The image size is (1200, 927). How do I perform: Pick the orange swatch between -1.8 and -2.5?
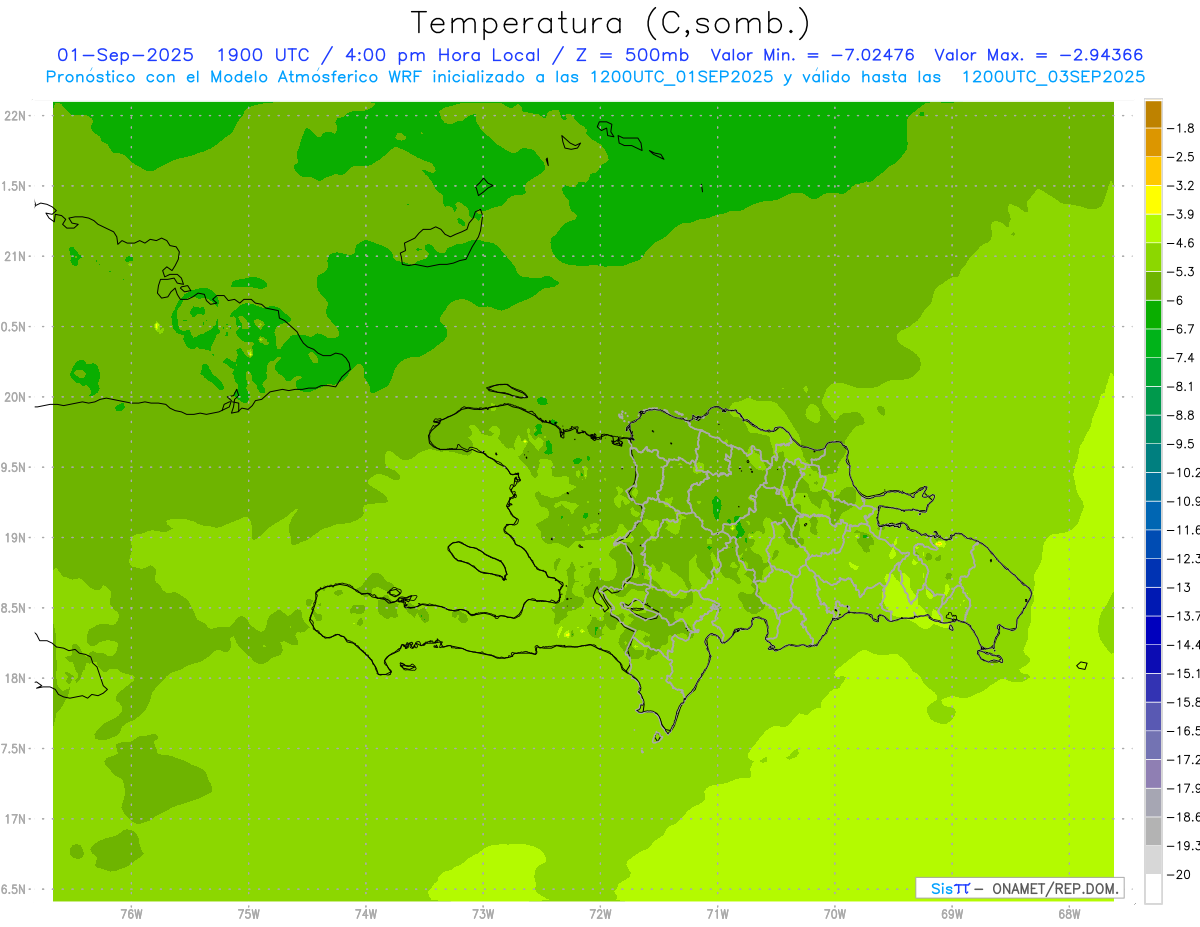tap(1153, 142)
